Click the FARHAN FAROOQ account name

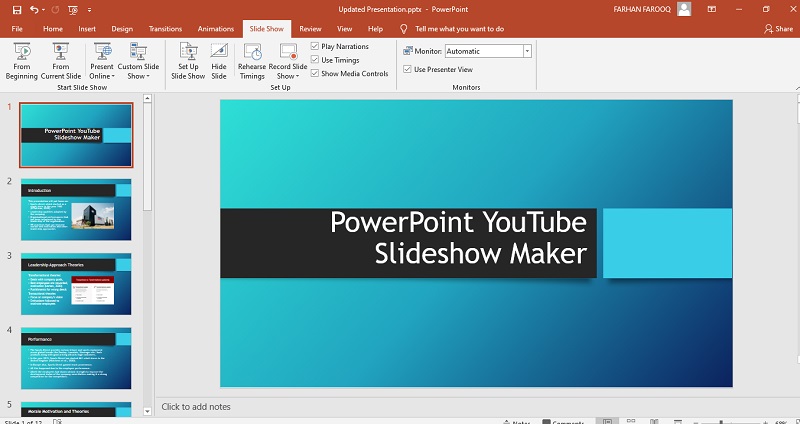point(642,9)
